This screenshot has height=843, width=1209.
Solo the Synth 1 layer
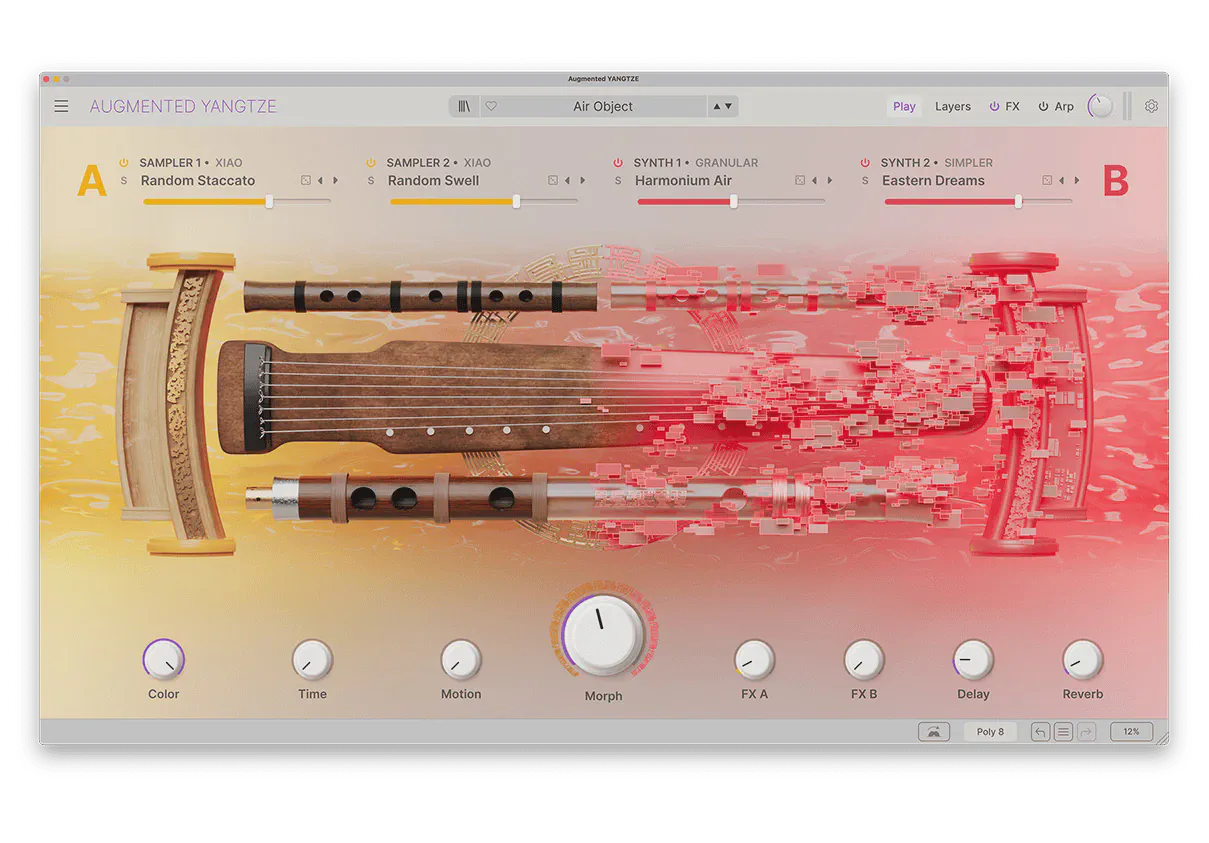click(x=618, y=181)
